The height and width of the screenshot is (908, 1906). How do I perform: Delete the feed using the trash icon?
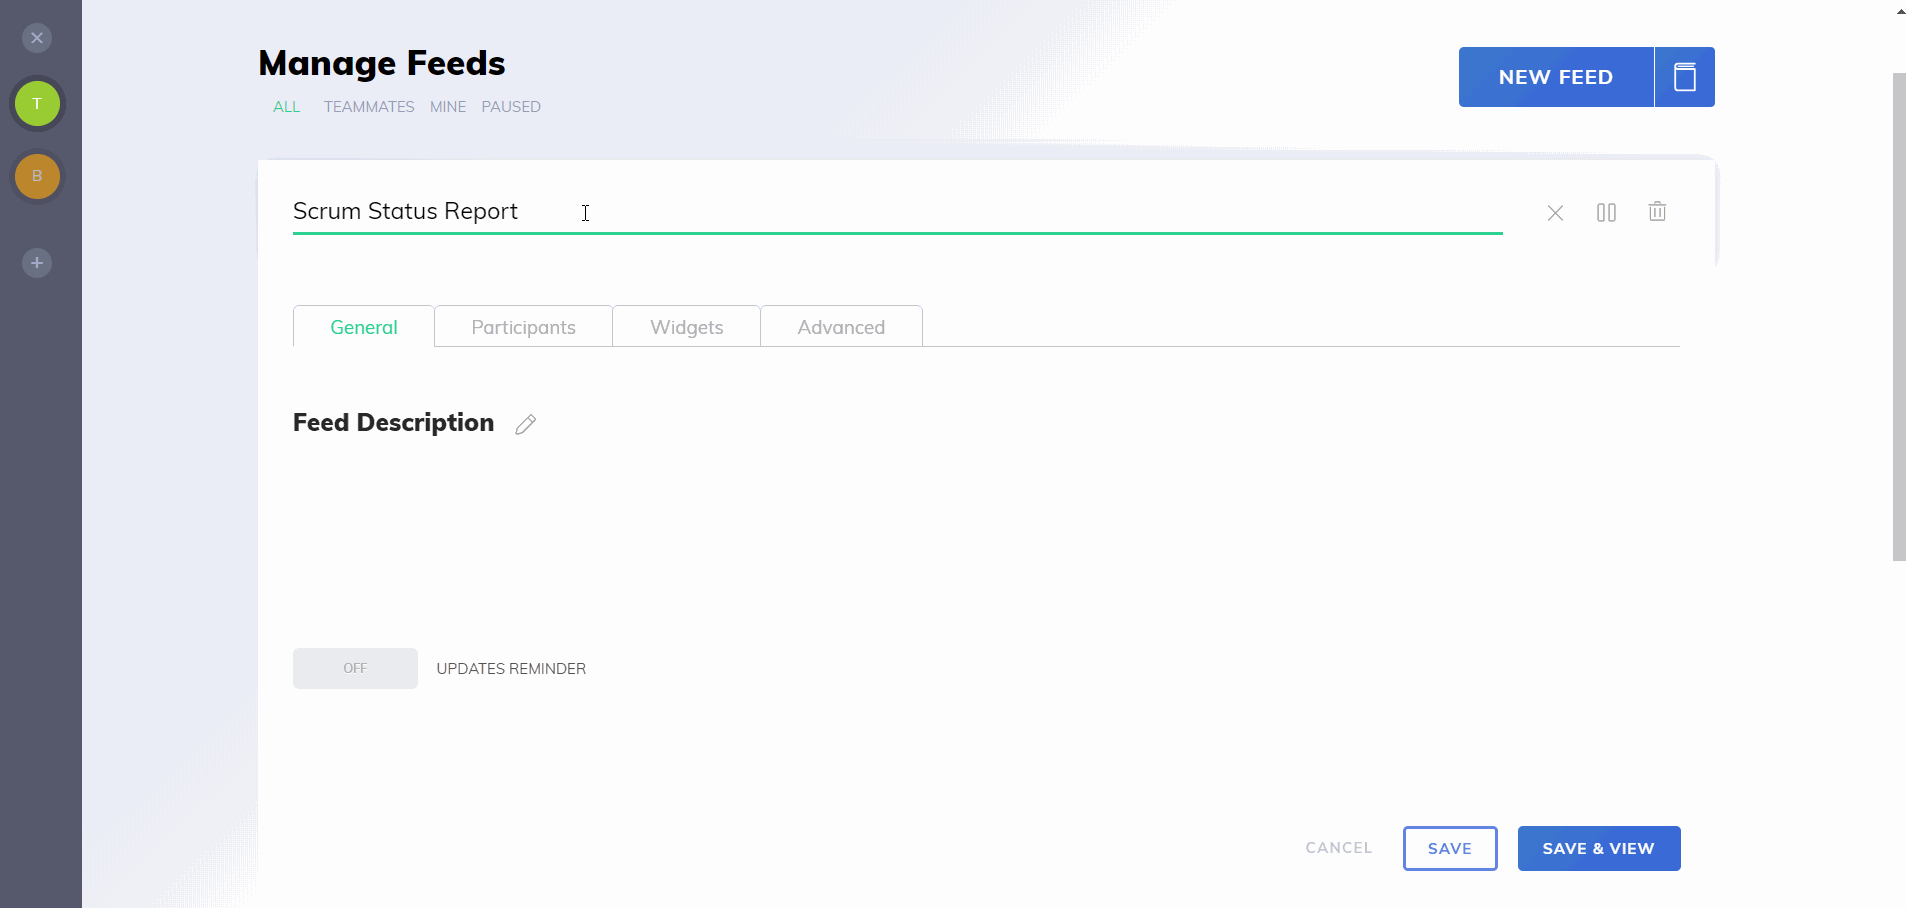1658,212
